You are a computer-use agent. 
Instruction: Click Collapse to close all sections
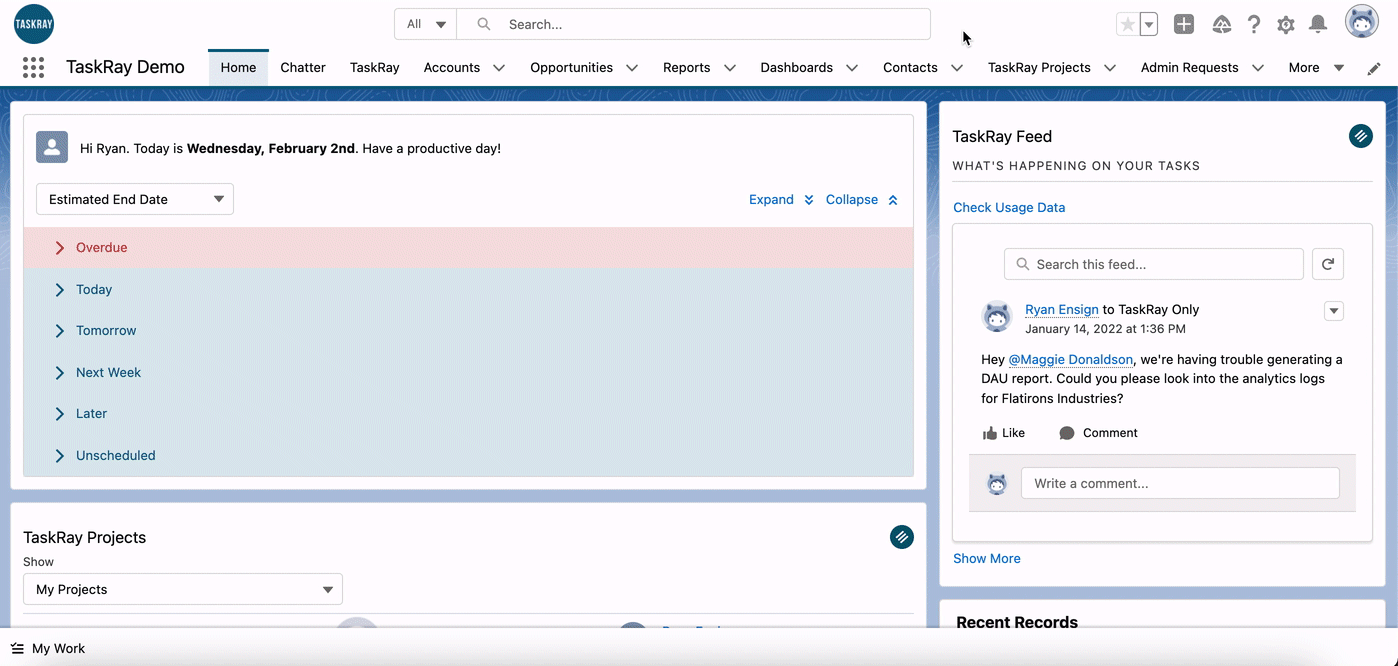coord(862,199)
